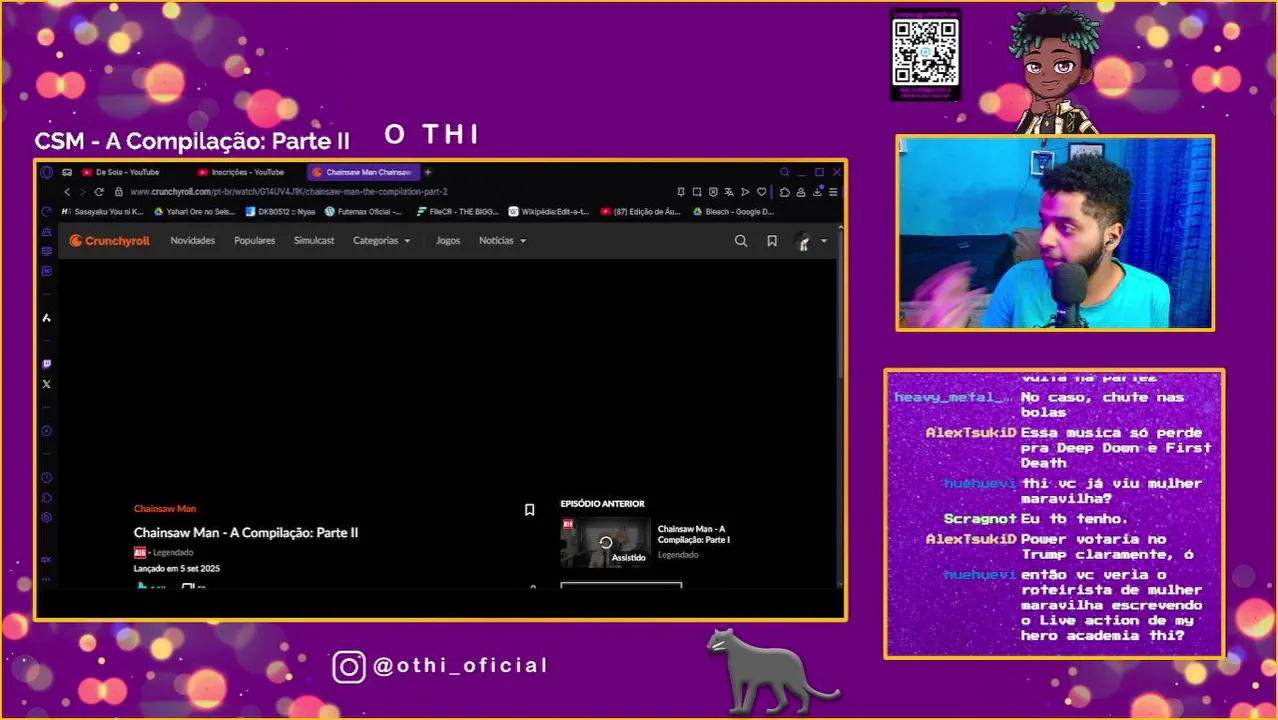Open the FileCR - THE BIGG... bookmark
The width and height of the screenshot is (1278, 720).
pyautogui.click(x=456, y=212)
